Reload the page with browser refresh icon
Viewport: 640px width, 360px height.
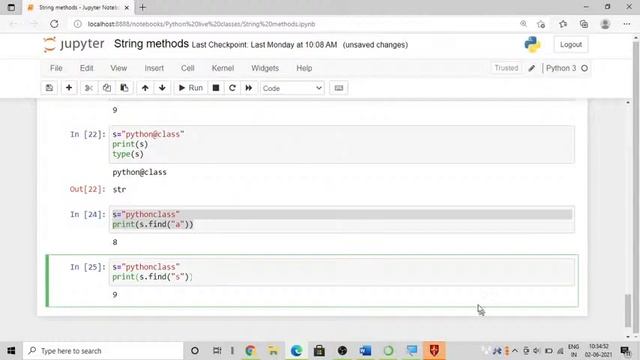click(x=54, y=24)
